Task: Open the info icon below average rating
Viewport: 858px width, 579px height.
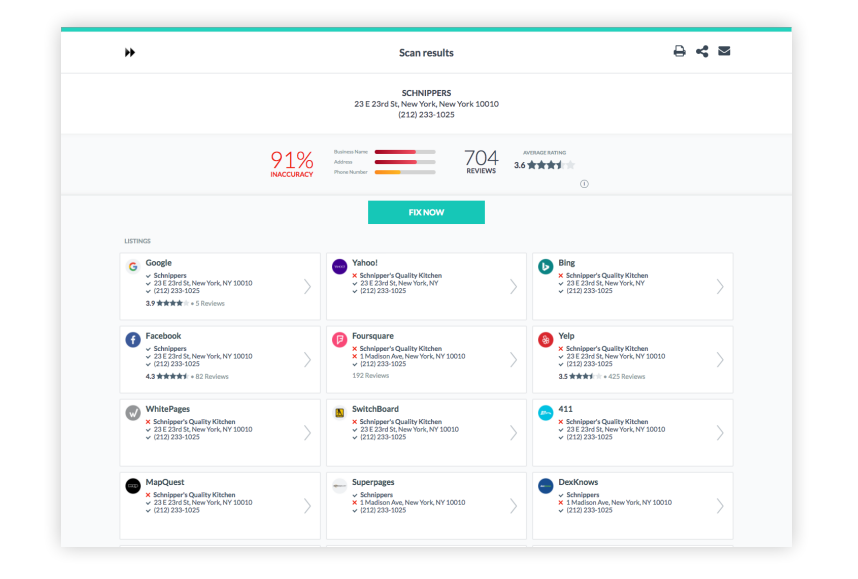Action: coord(584,184)
